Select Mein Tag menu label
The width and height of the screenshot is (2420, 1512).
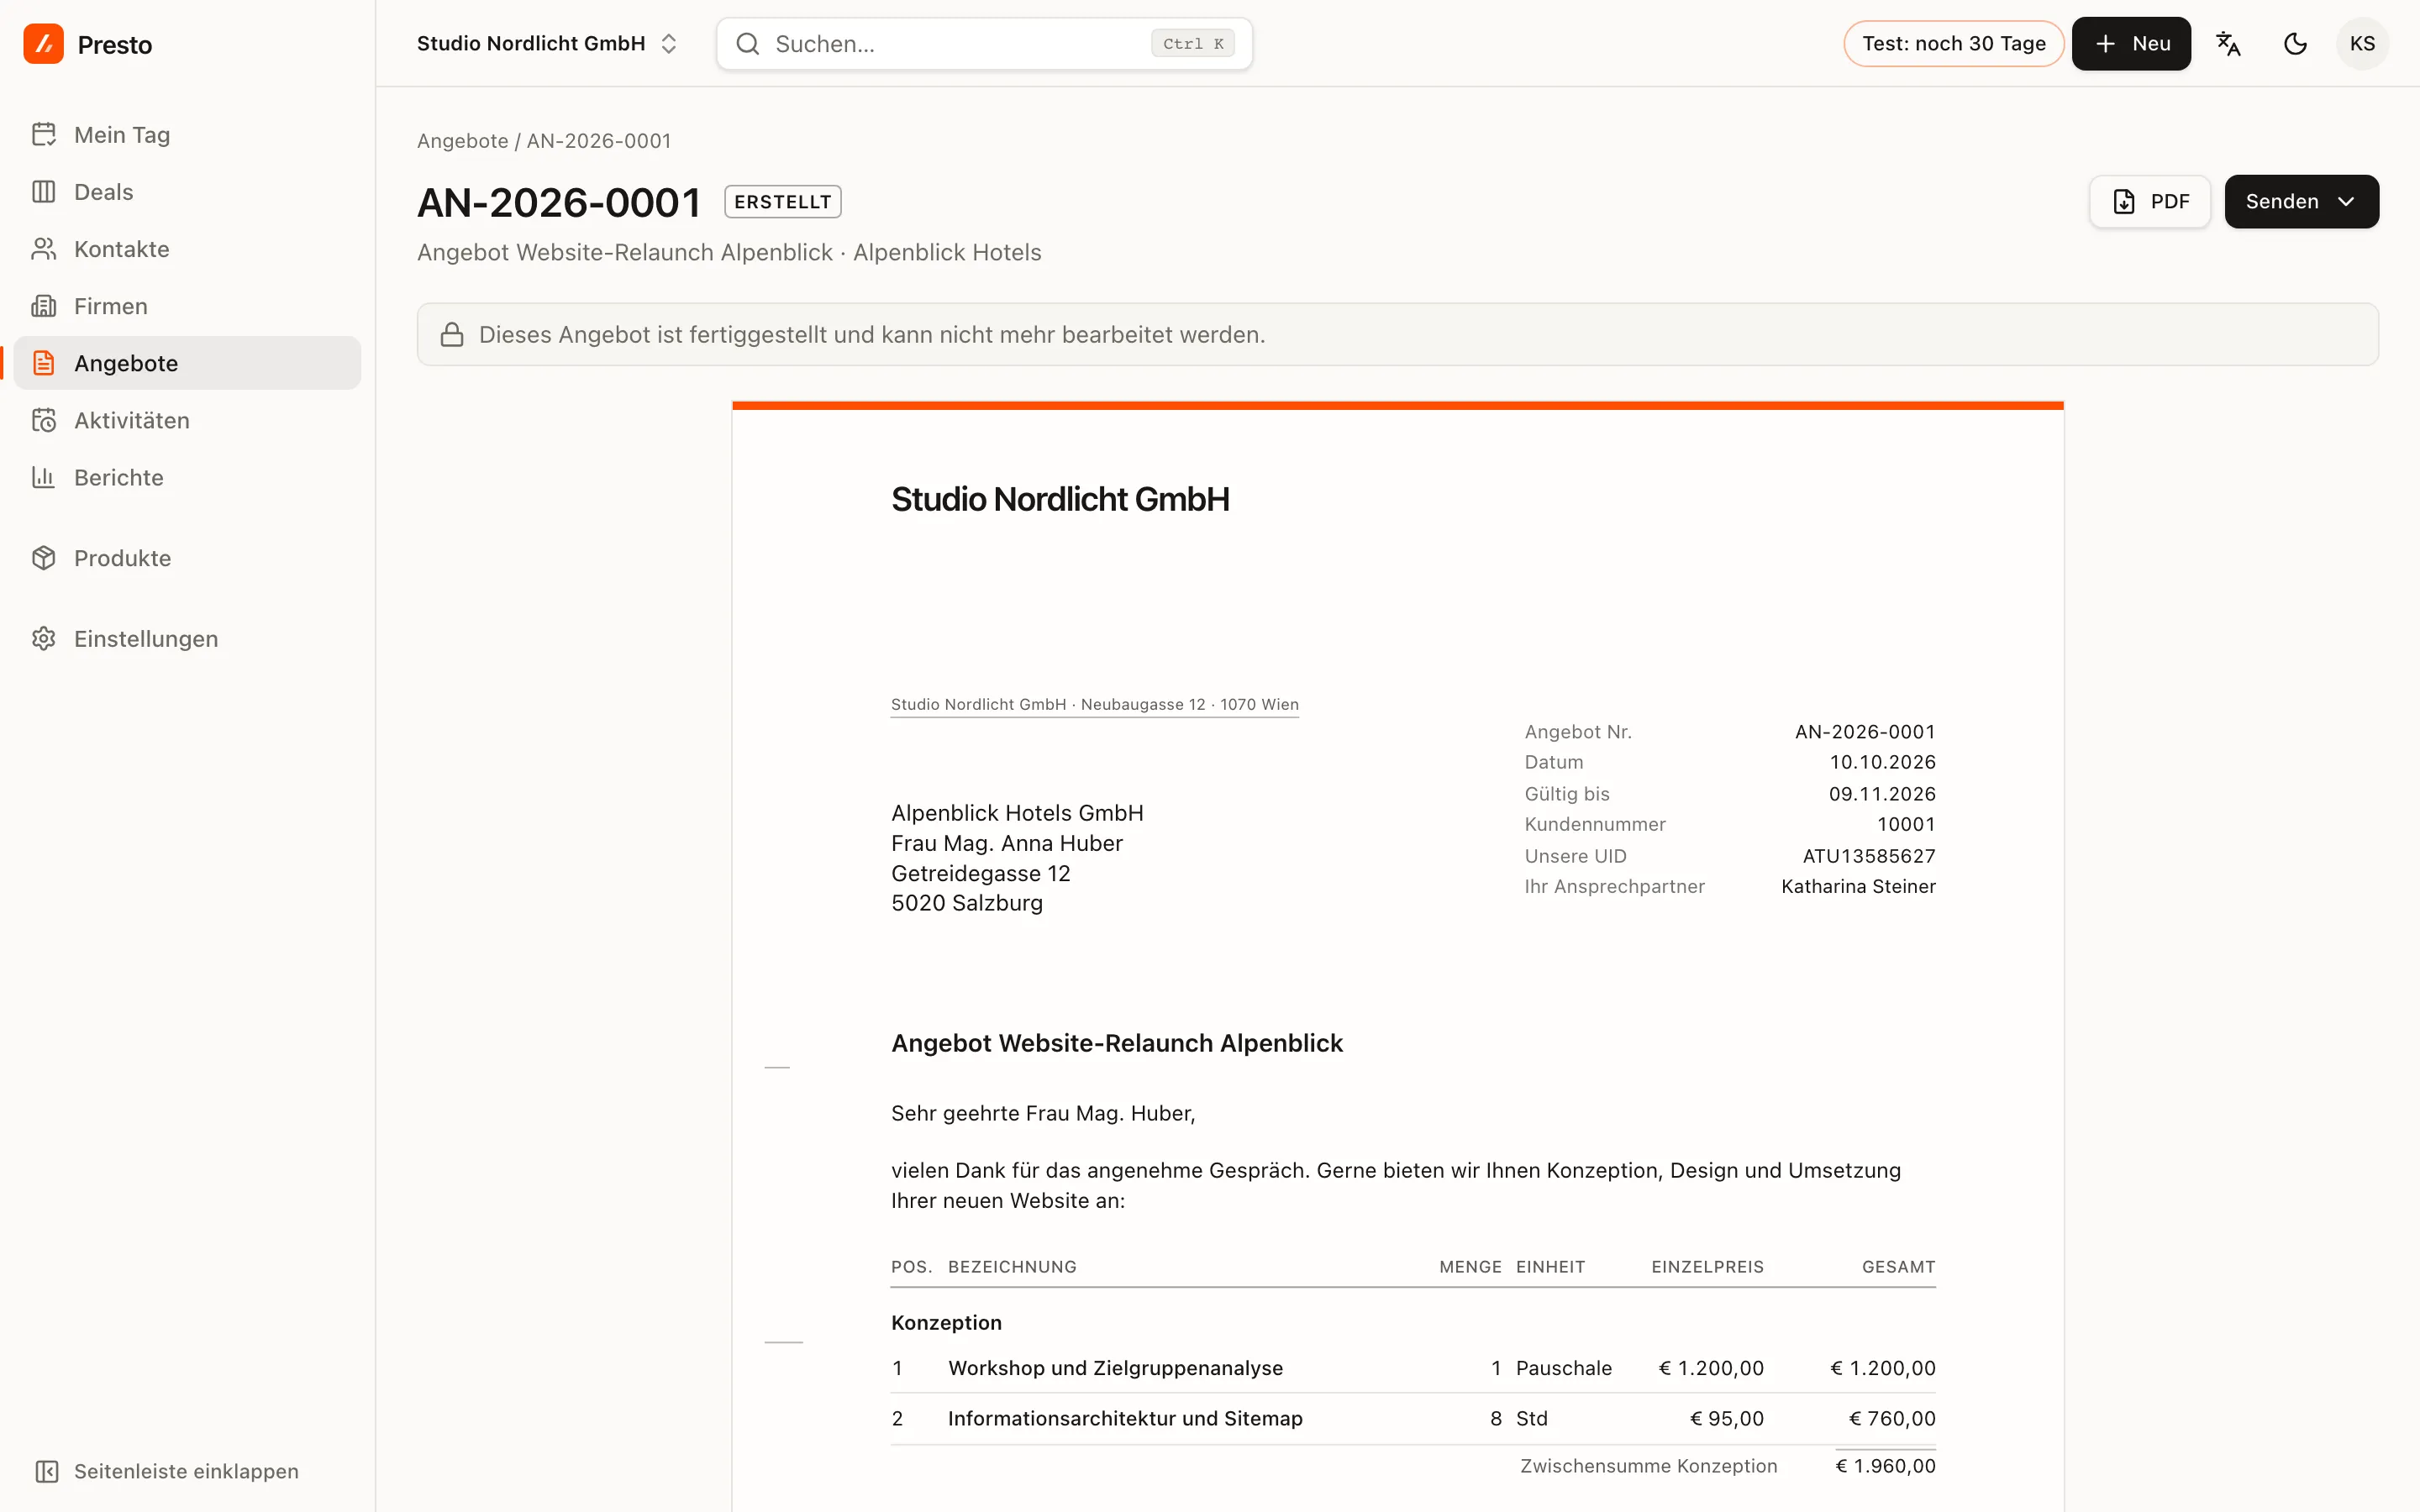[x=122, y=135]
